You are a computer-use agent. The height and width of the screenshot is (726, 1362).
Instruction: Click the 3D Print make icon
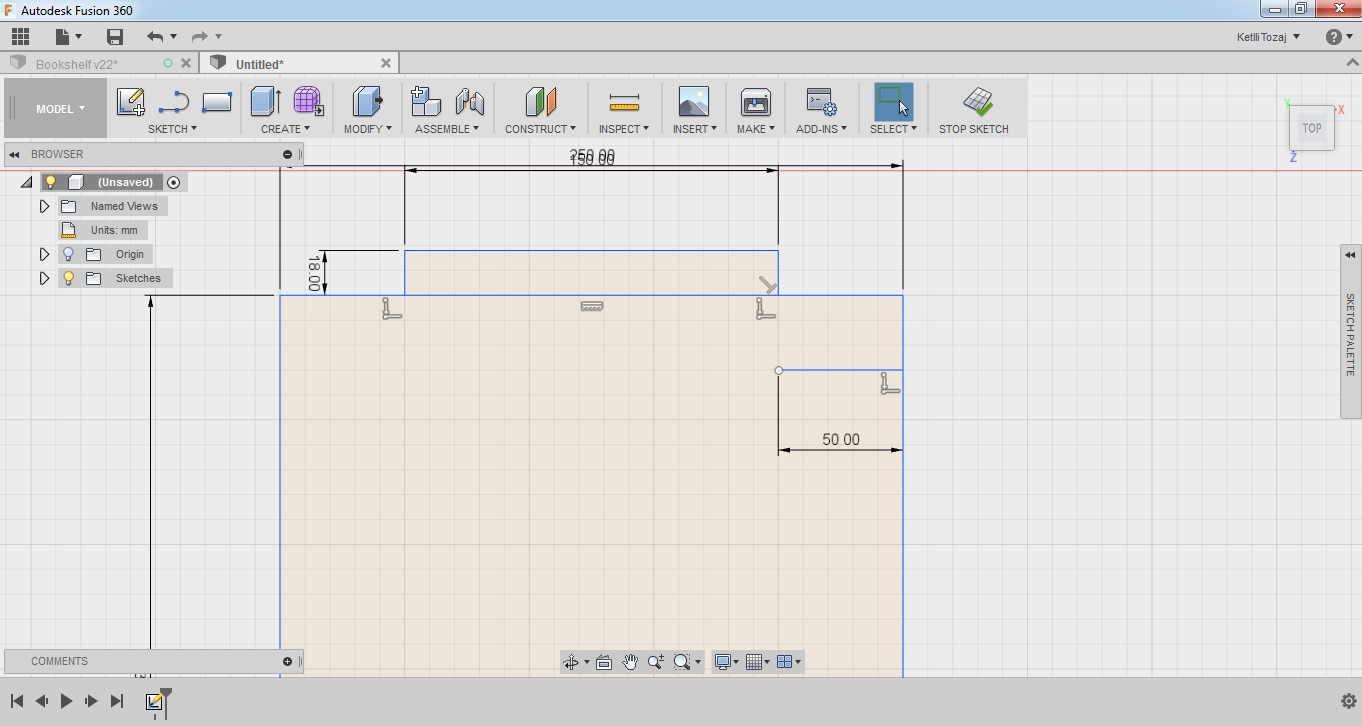[x=756, y=101]
